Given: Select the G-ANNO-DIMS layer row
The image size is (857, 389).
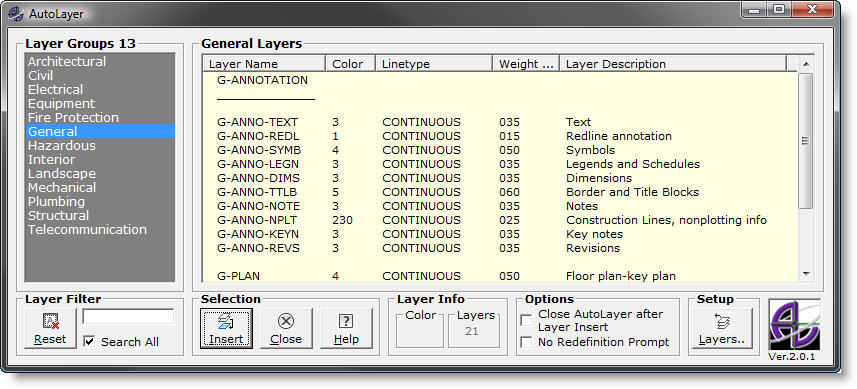Looking at the screenshot, I should coord(499,178).
